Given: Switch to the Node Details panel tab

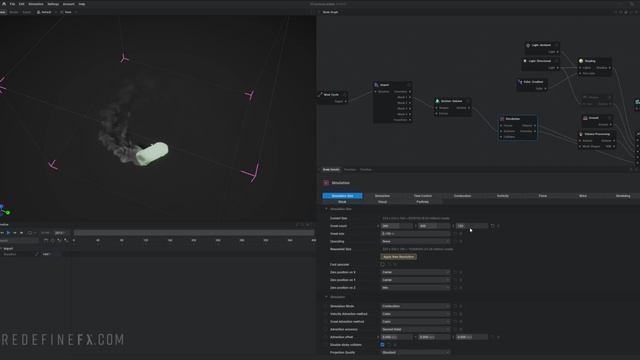Looking at the screenshot, I should (331, 169).
